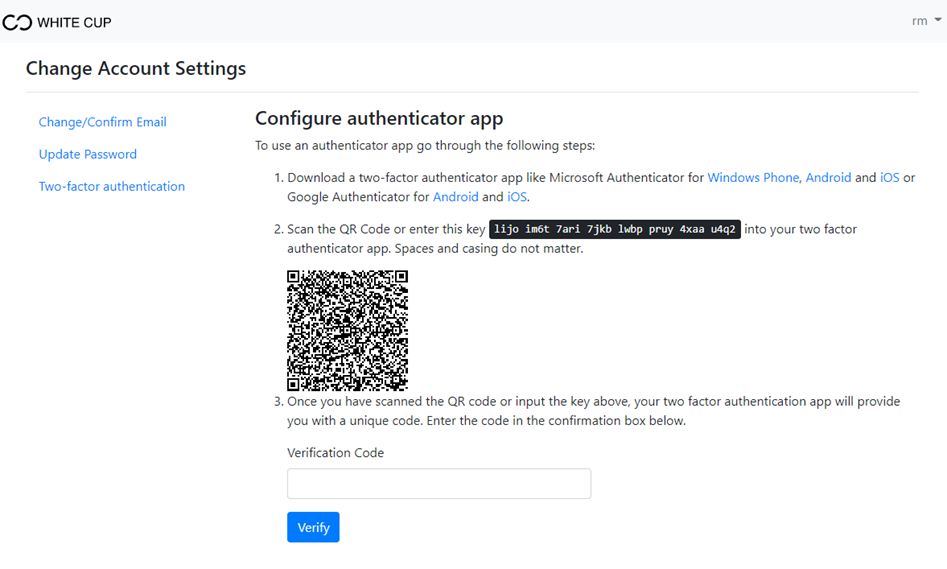Open the Microsoft Authenticator iOS link

coord(889,178)
